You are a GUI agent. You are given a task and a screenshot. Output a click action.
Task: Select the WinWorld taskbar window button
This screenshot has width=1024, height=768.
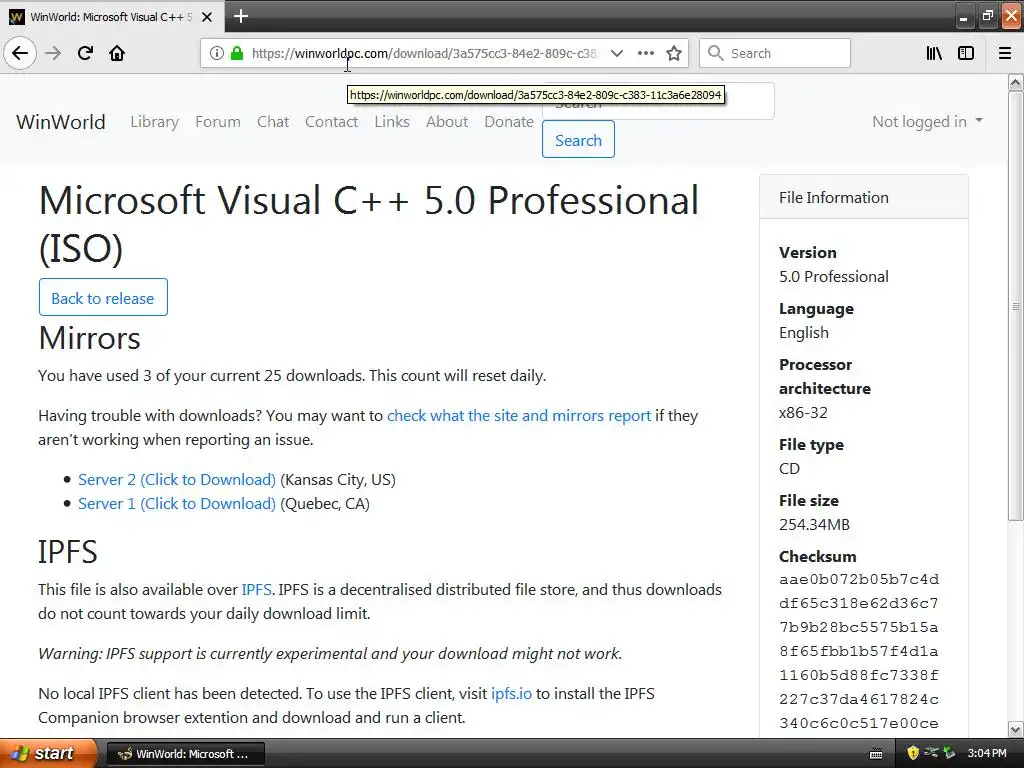tap(185, 754)
